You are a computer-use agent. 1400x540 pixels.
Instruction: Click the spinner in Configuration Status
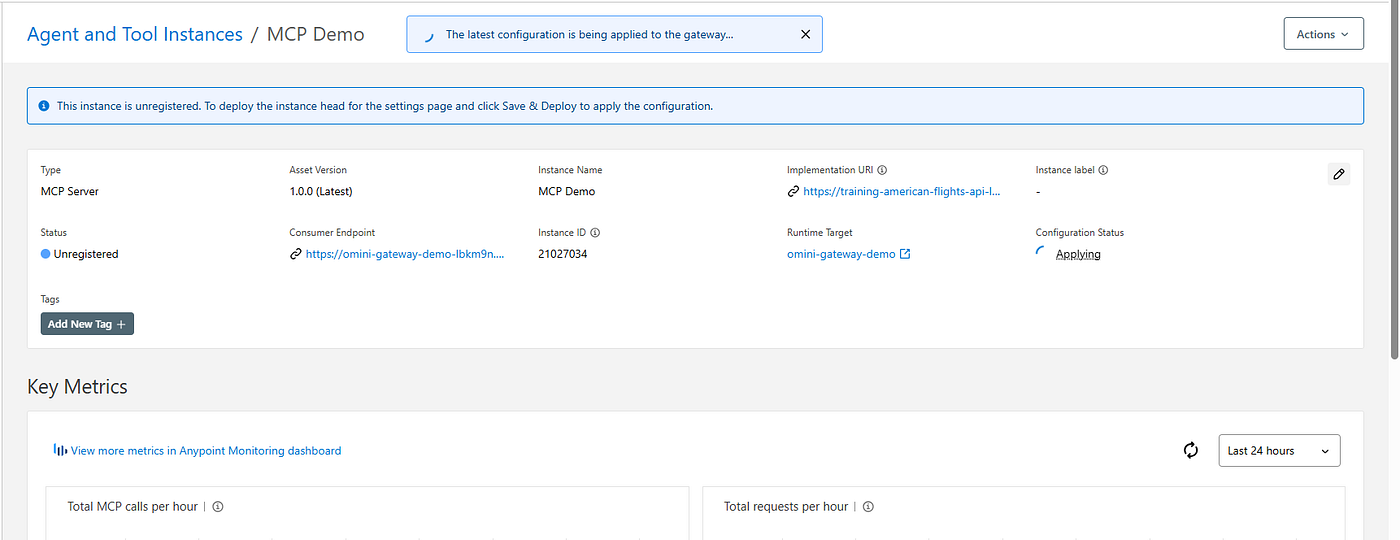1042,253
